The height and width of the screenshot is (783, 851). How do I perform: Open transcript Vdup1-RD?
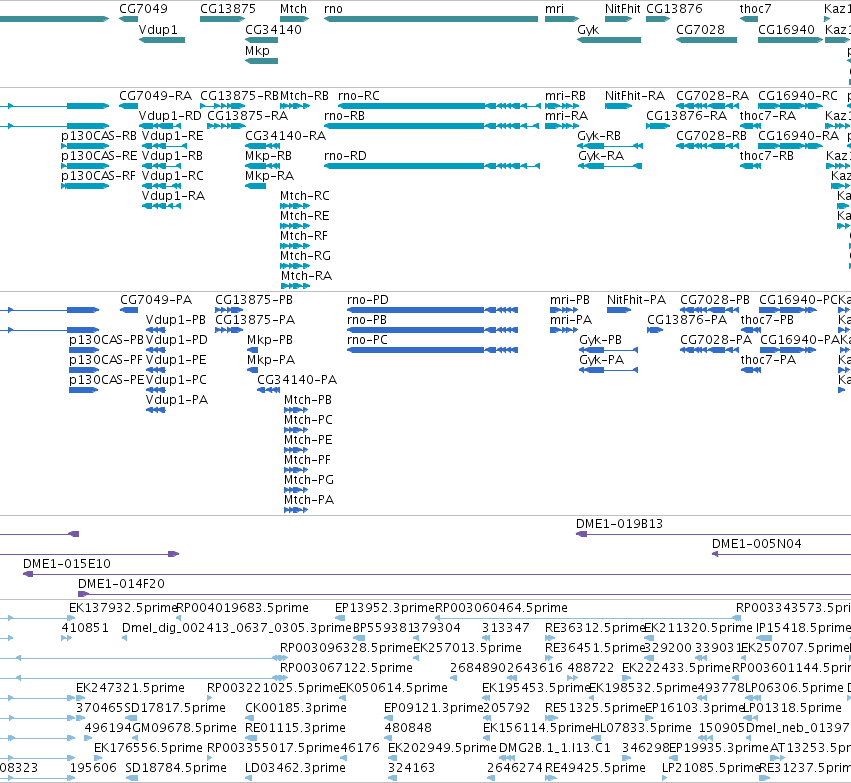(x=170, y=116)
